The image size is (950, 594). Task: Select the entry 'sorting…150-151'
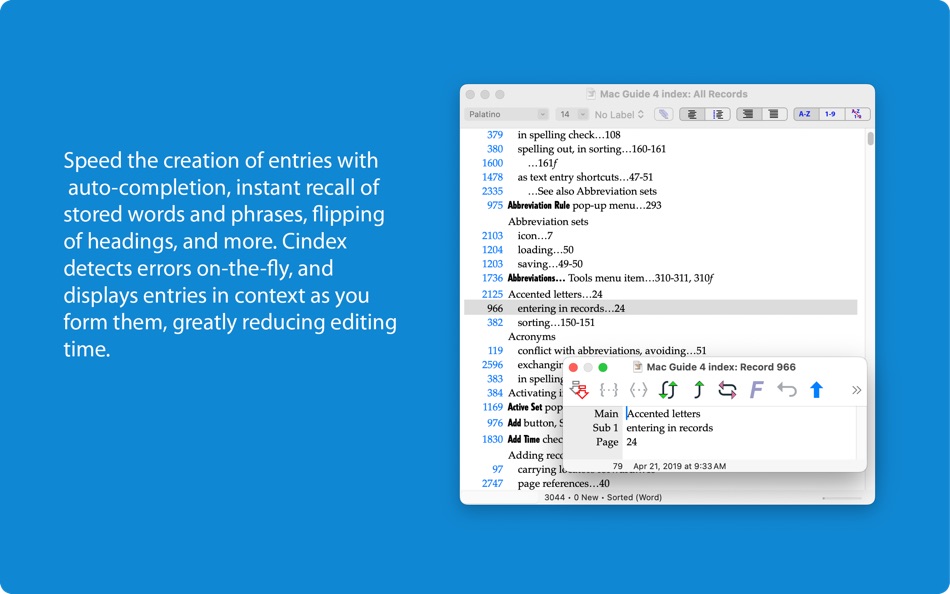point(556,322)
